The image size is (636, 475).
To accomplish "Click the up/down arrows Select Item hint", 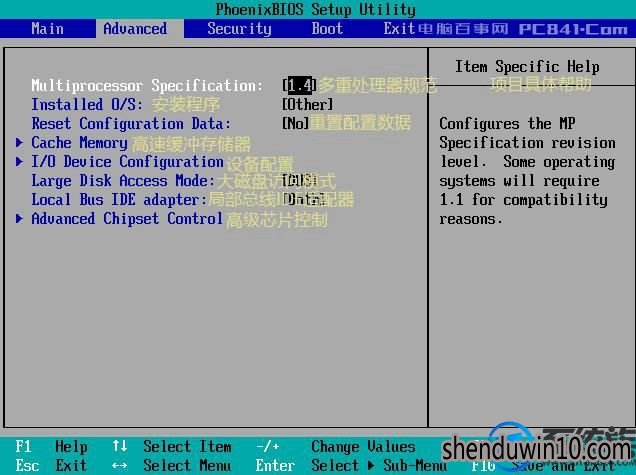I will pyautogui.click(x=172, y=447).
